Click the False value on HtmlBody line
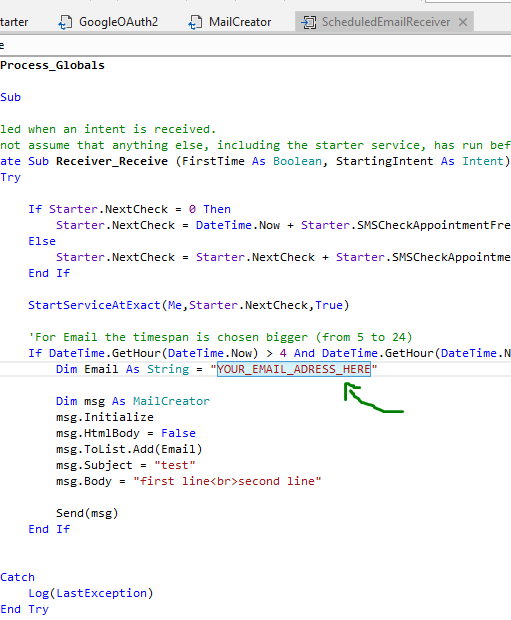This screenshot has height=620, width=511. (x=178, y=433)
